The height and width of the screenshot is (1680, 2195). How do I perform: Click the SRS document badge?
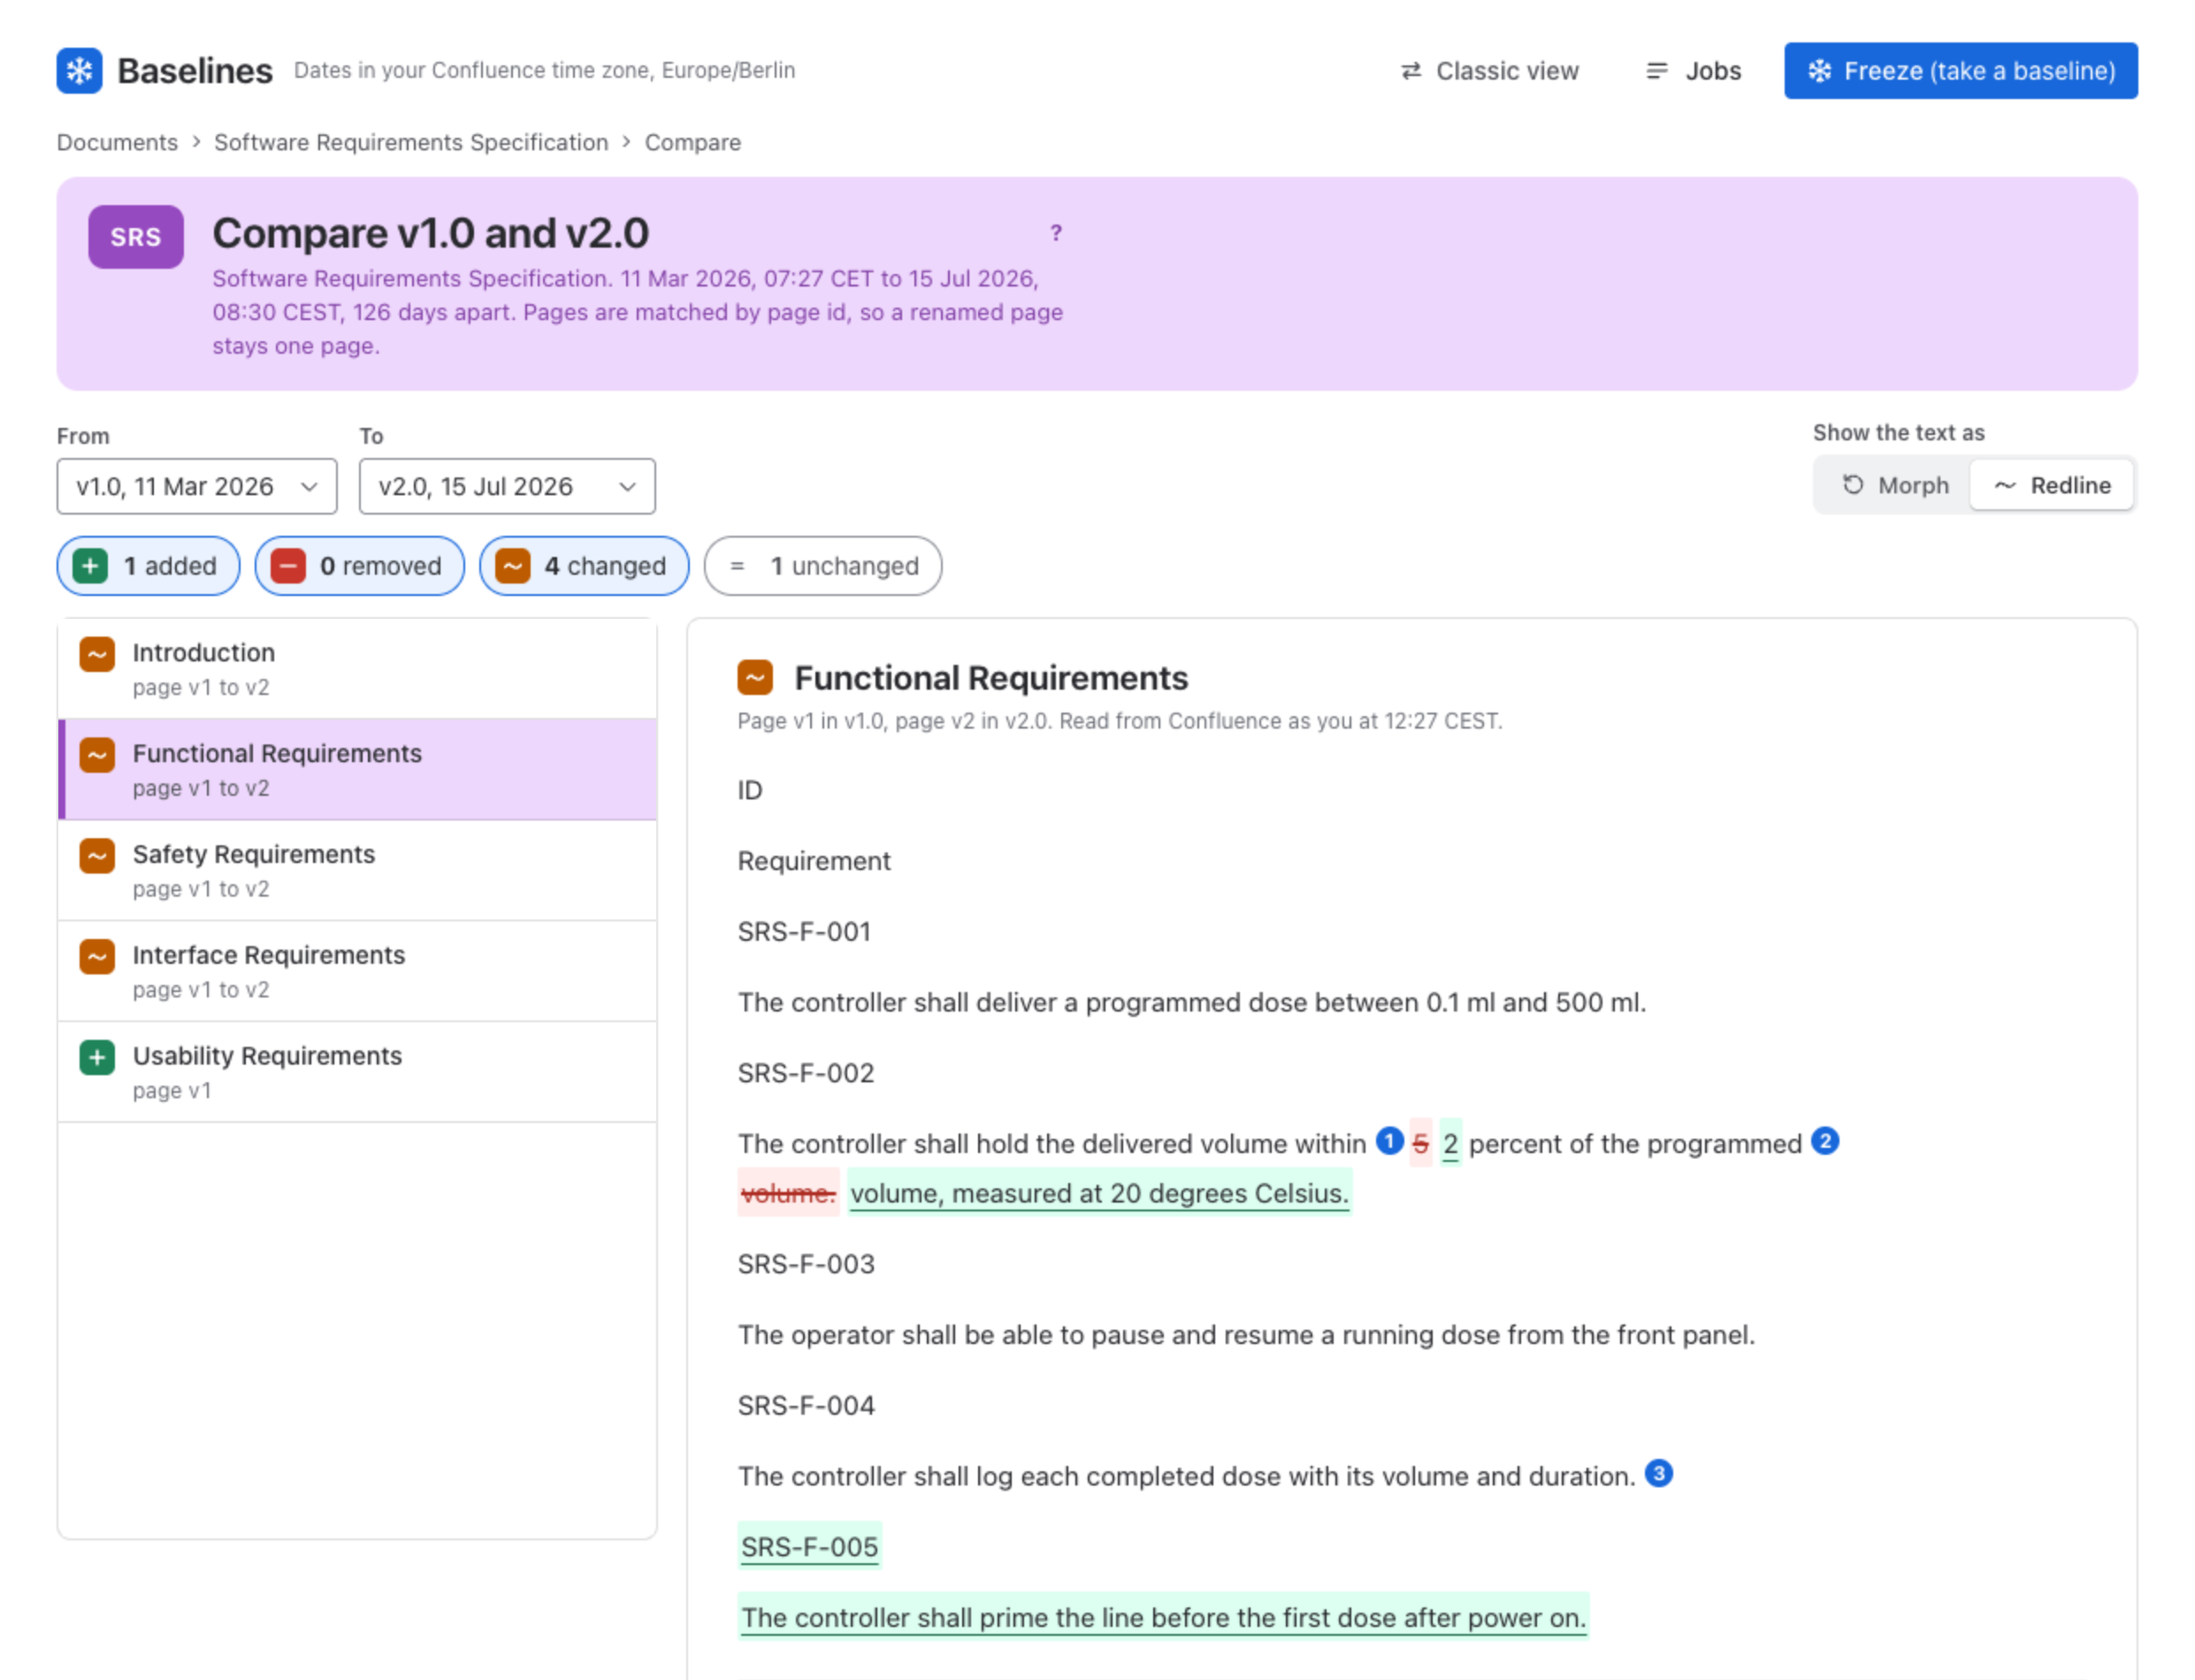pos(136,237)
